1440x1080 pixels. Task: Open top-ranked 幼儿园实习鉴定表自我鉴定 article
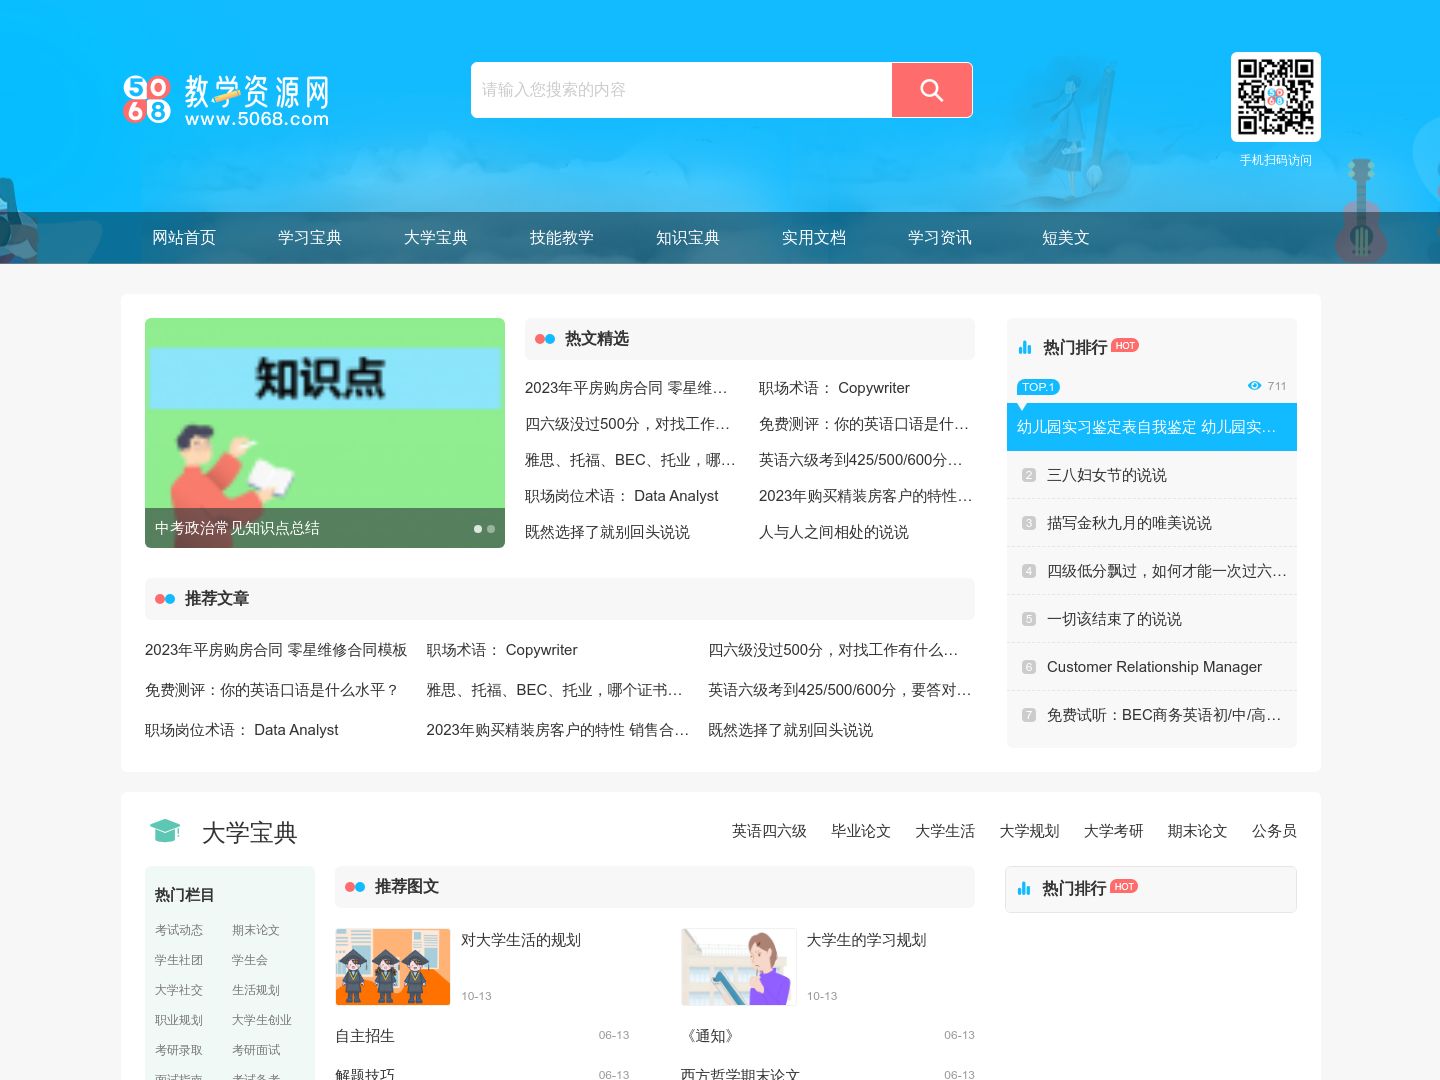(1152, 427)
